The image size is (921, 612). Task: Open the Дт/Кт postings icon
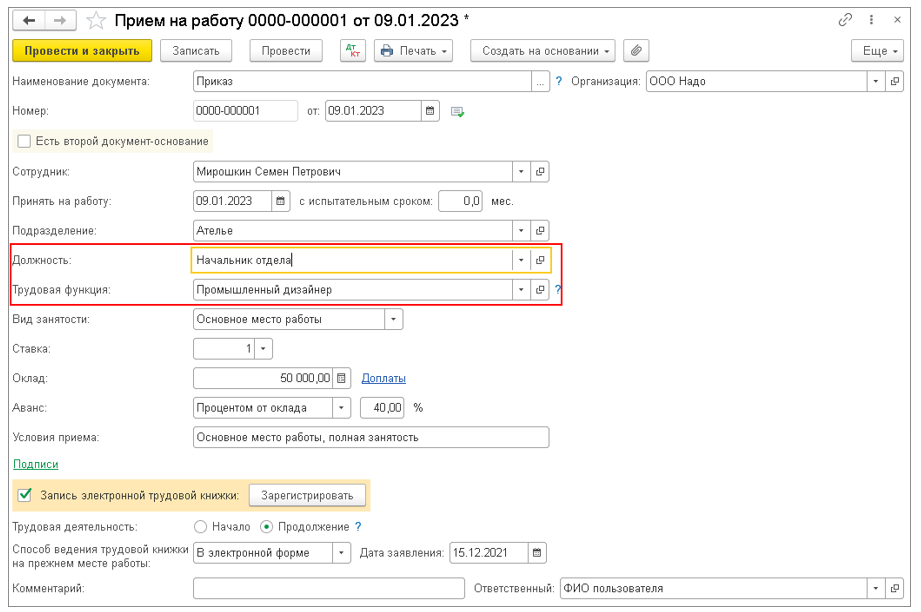[x=353, y=51]
